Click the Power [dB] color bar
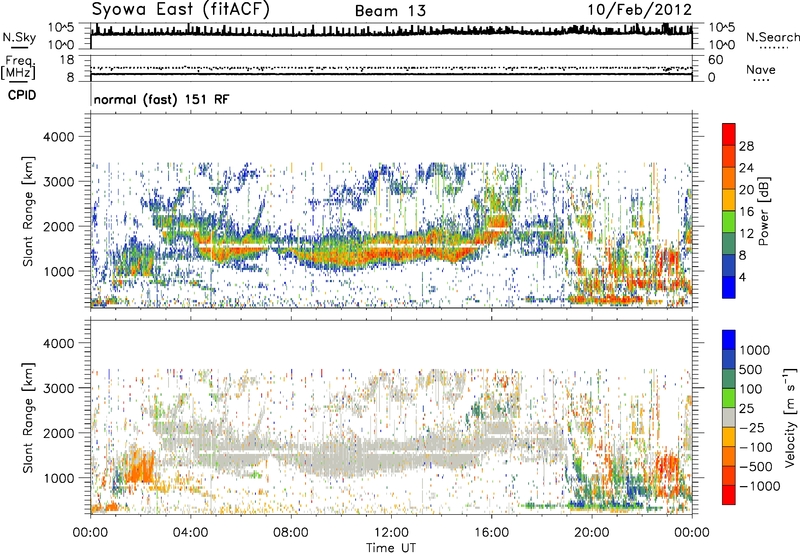The image size is (800, 554). tap(729, 211)
